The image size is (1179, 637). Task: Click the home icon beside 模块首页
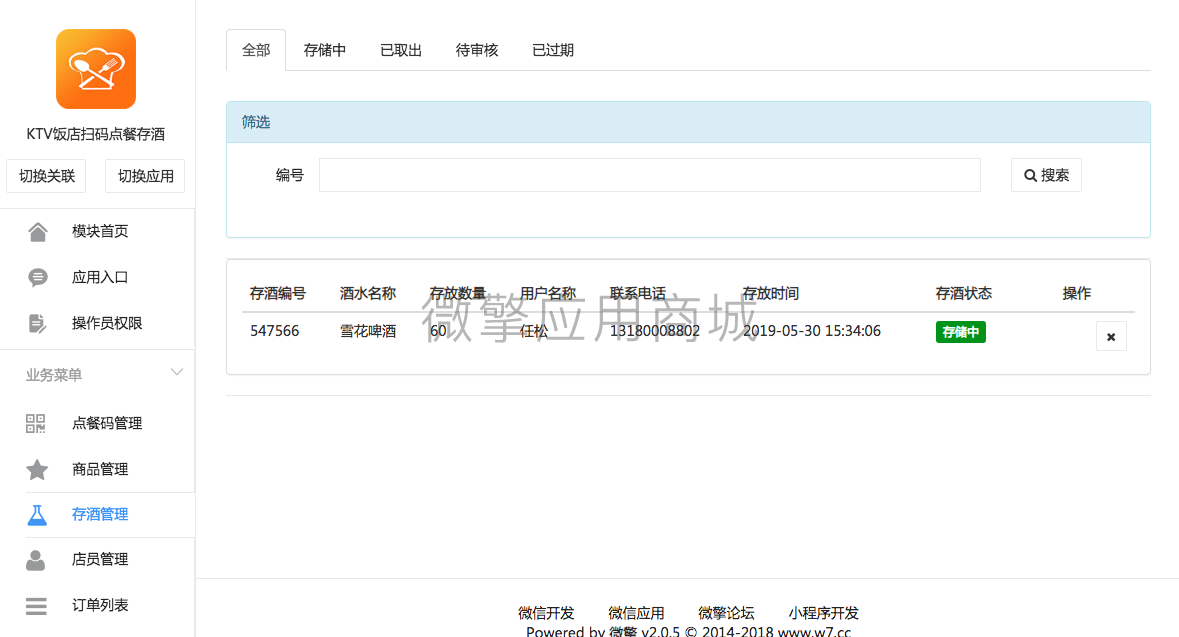38,232
